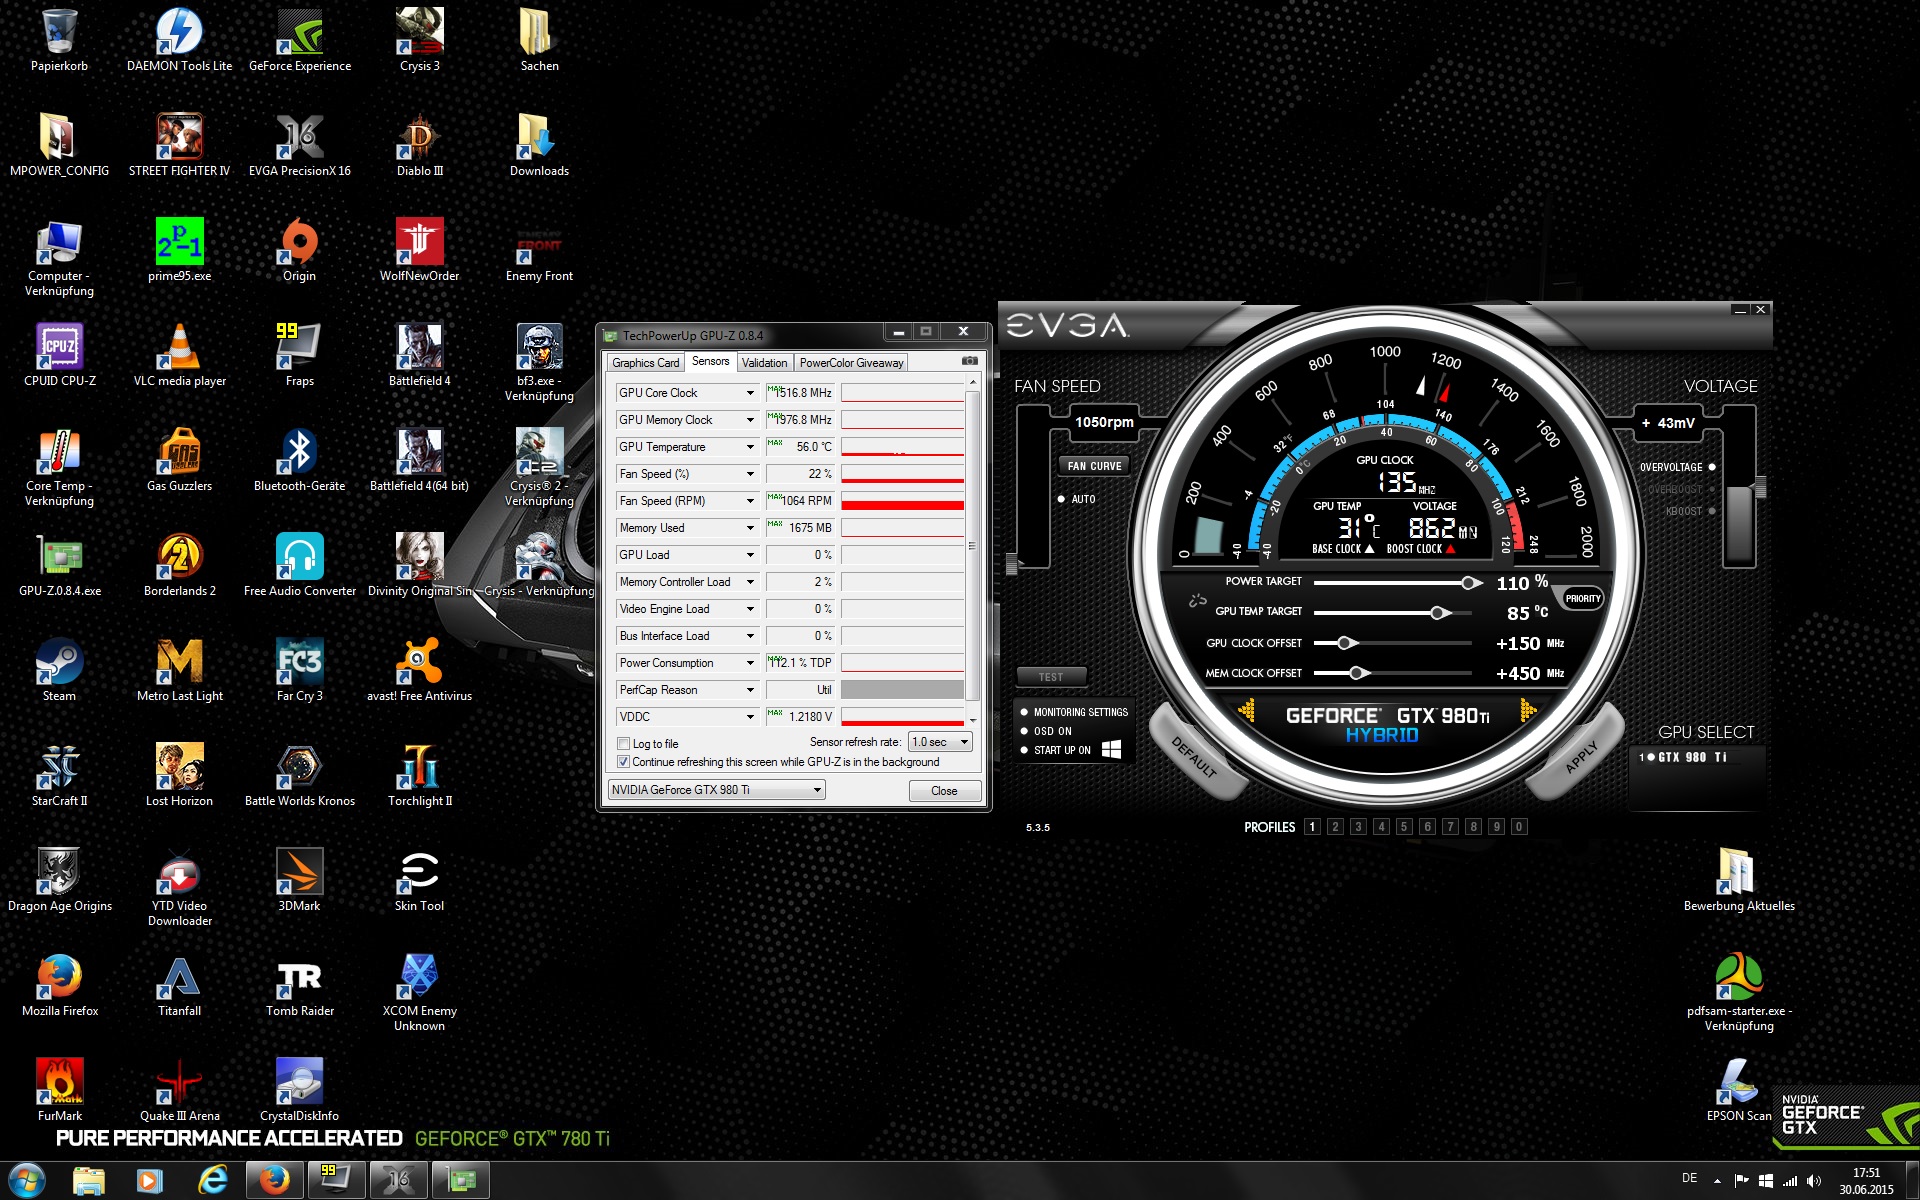The height and width of the screenshot is (1200, 1920).
Task: Expand the GPU Core Clock sensor dropdown
Action: 750,393
